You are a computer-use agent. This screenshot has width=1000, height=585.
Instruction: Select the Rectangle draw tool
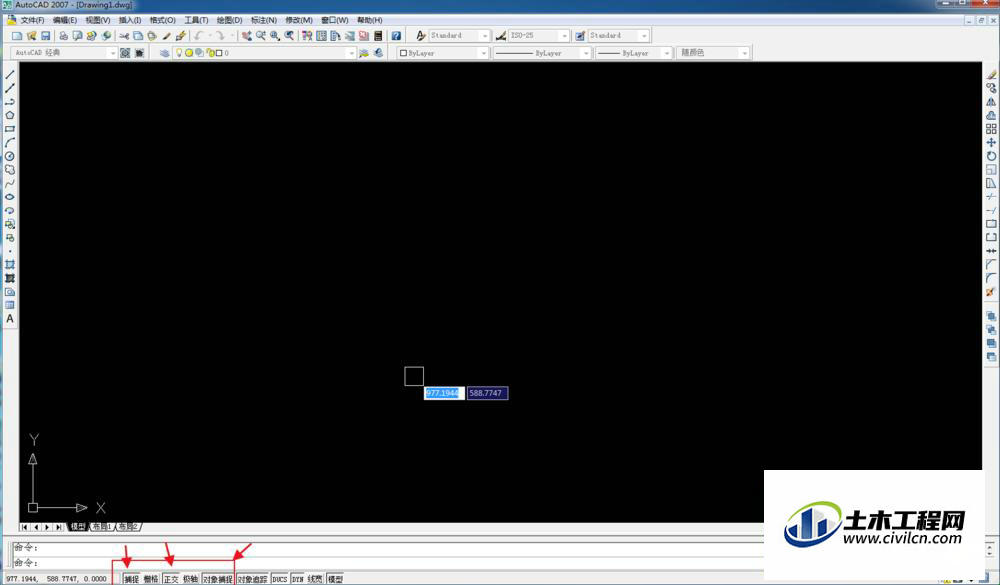coord(10,129)
